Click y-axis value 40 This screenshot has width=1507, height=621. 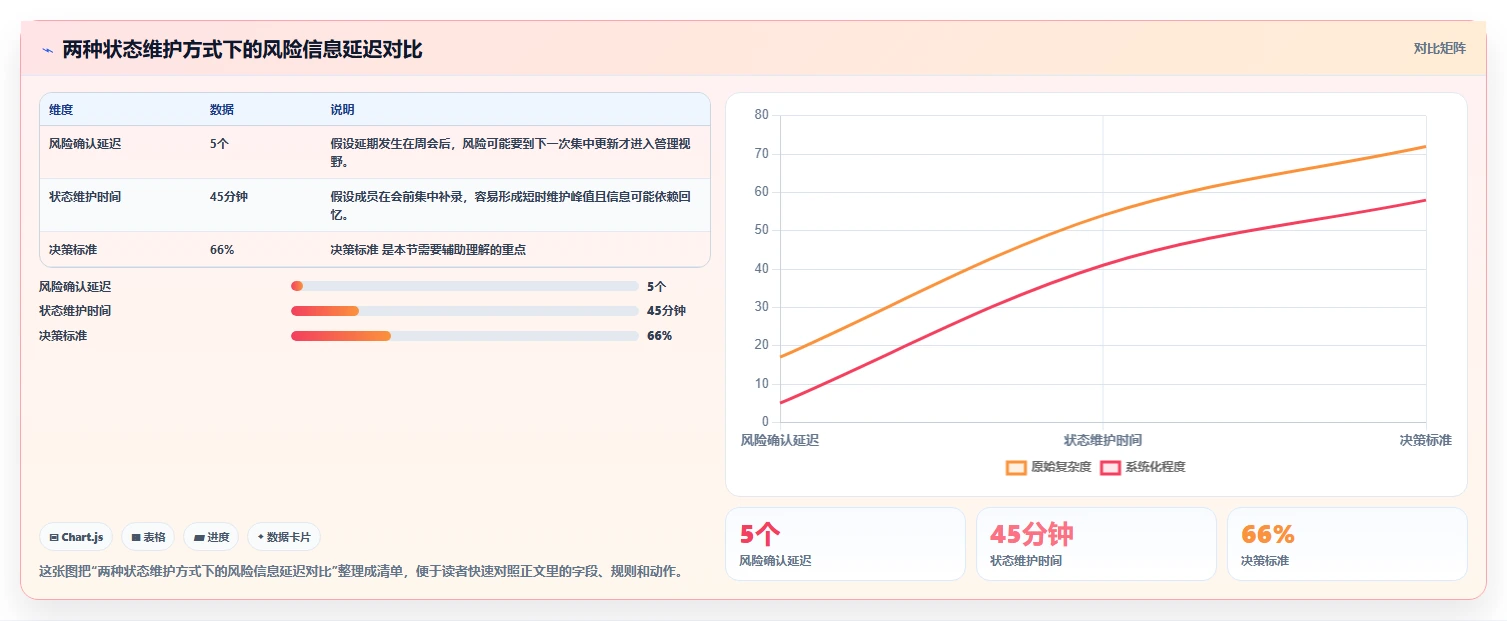point(762,269)
